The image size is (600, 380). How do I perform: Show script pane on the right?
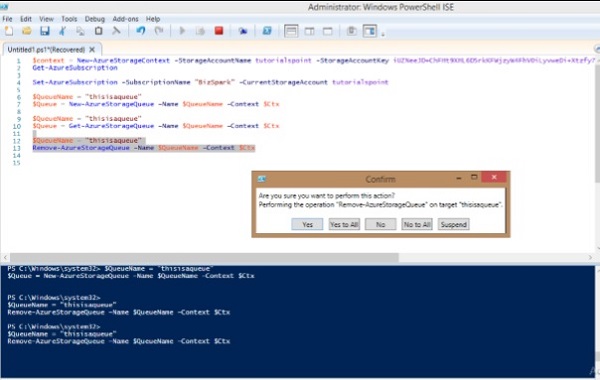coord(309,31)
